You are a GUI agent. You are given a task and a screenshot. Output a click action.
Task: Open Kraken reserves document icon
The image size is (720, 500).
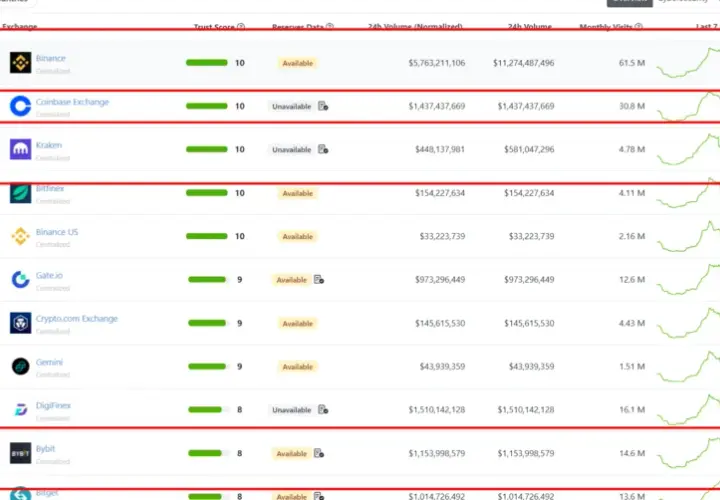pos(323,149)
